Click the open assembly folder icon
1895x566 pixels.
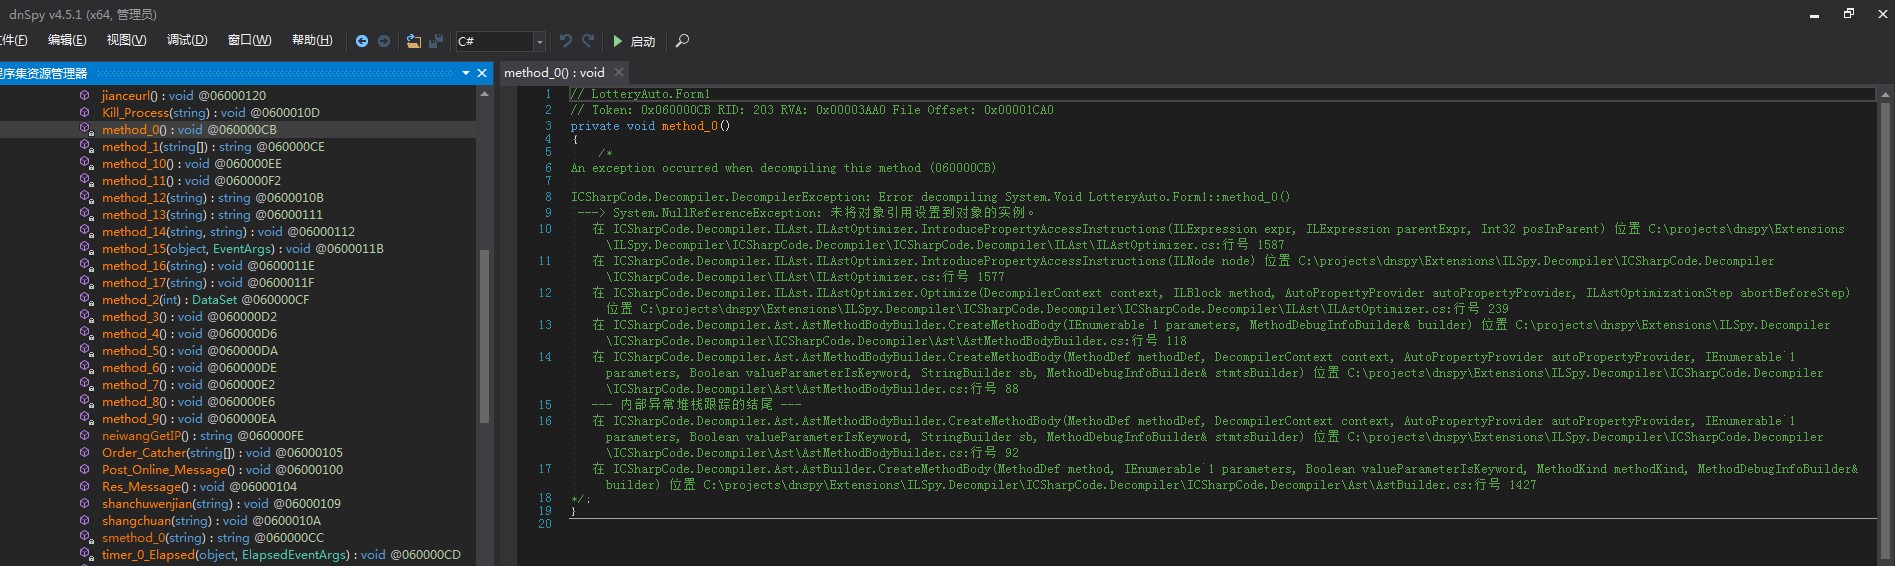[x=414, y=41]
